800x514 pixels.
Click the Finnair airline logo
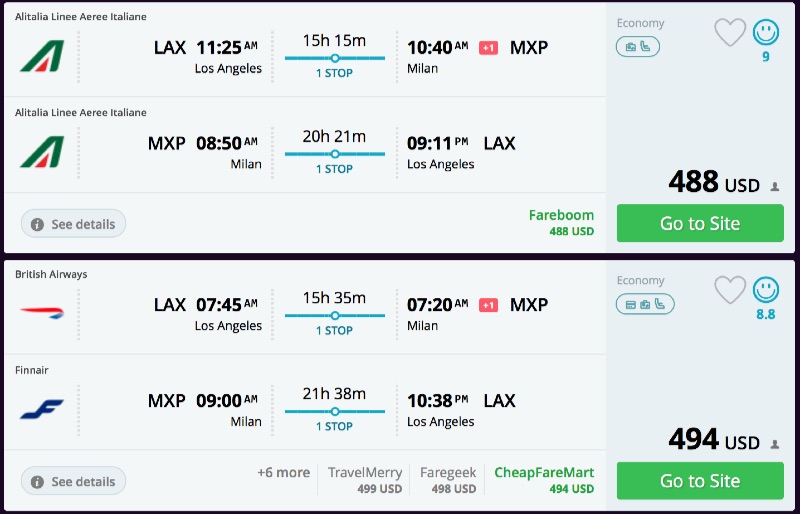41,409
